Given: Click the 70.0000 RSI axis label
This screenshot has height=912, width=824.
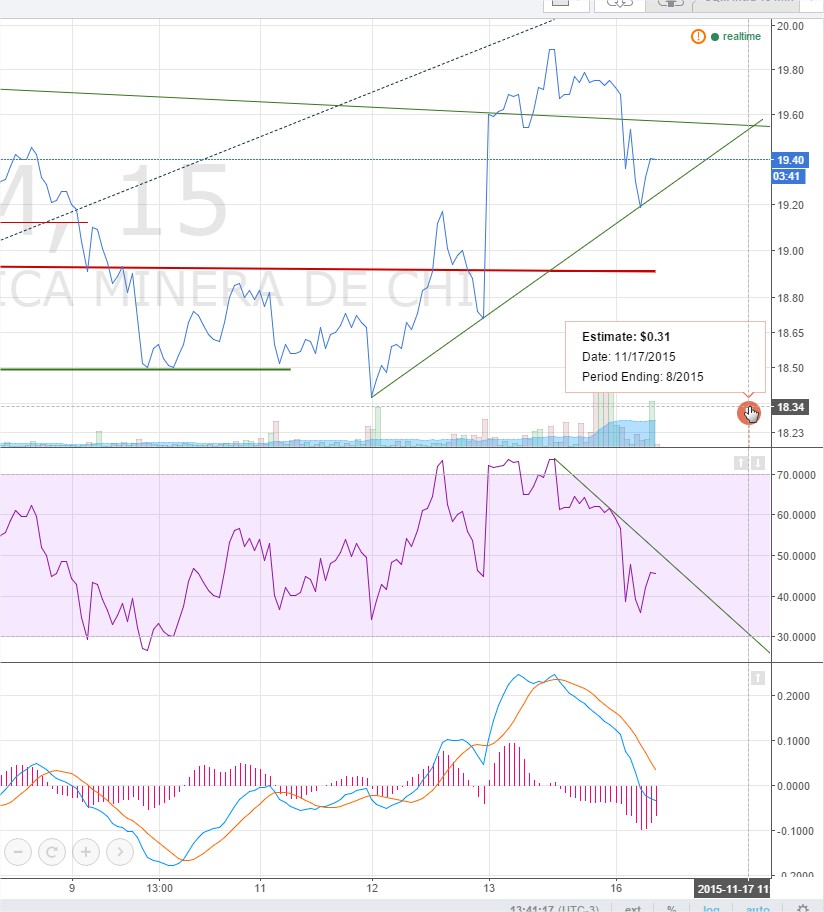Looking at the screenshot, I should click(x=796, y=475).
